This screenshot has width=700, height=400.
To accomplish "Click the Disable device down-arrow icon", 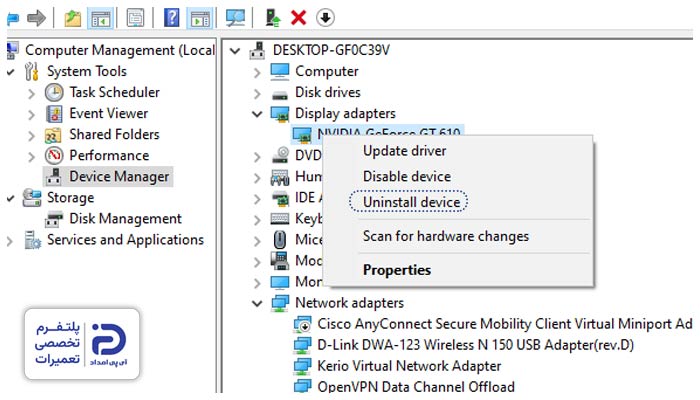I will pos(325,18).
